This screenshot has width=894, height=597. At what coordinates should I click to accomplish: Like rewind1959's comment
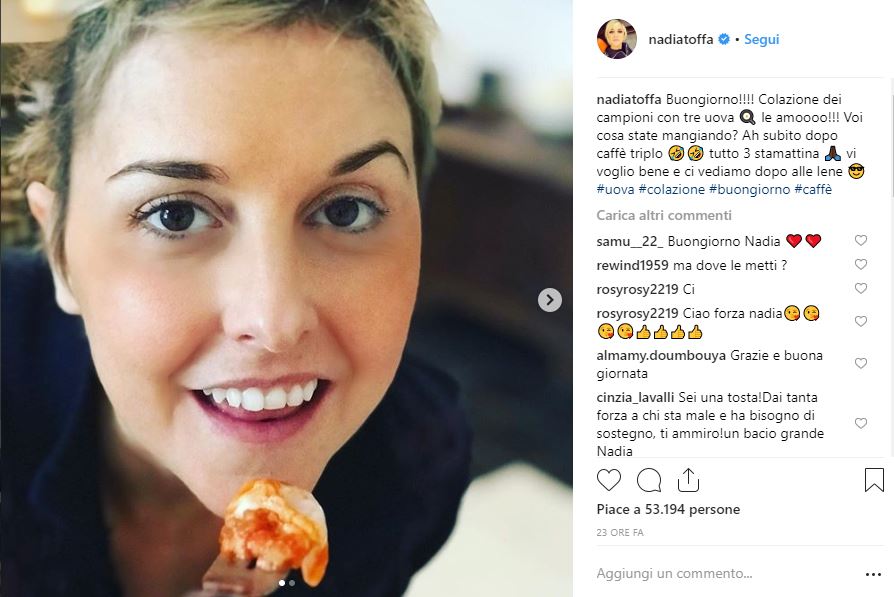[x=860, y=265]
